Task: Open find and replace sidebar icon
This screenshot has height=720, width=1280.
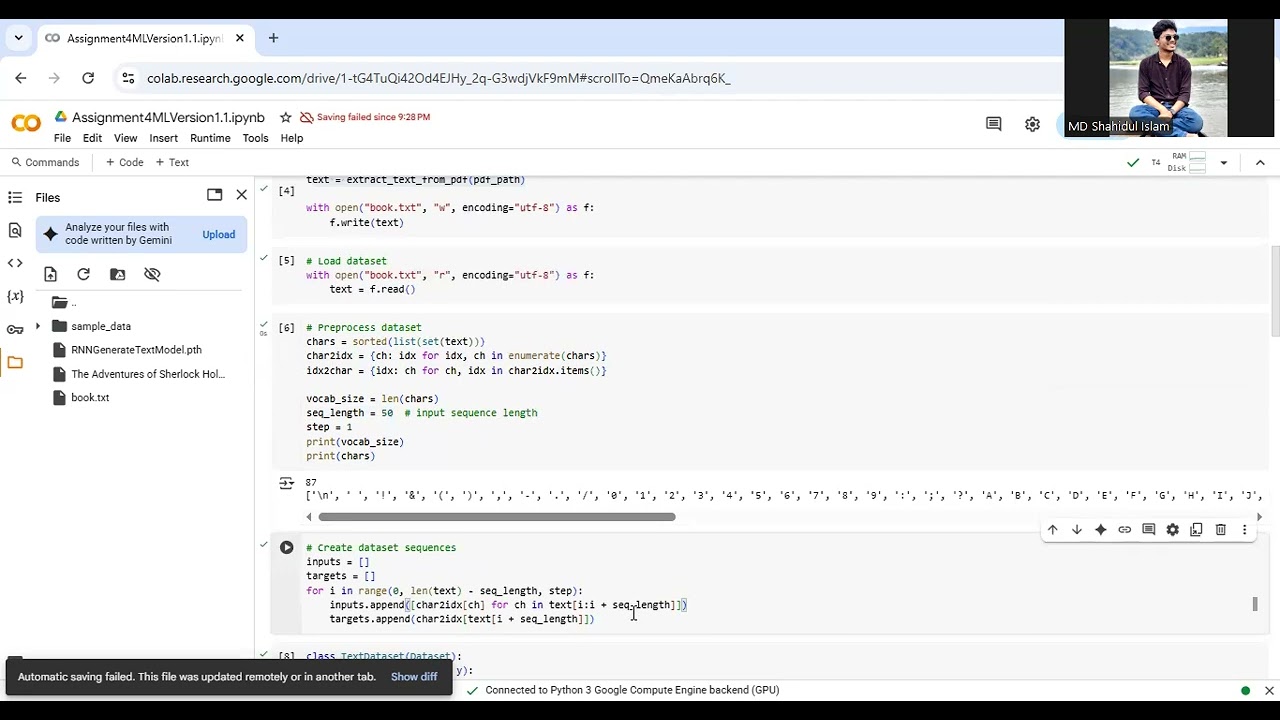Action: click(x=15, y=230)
